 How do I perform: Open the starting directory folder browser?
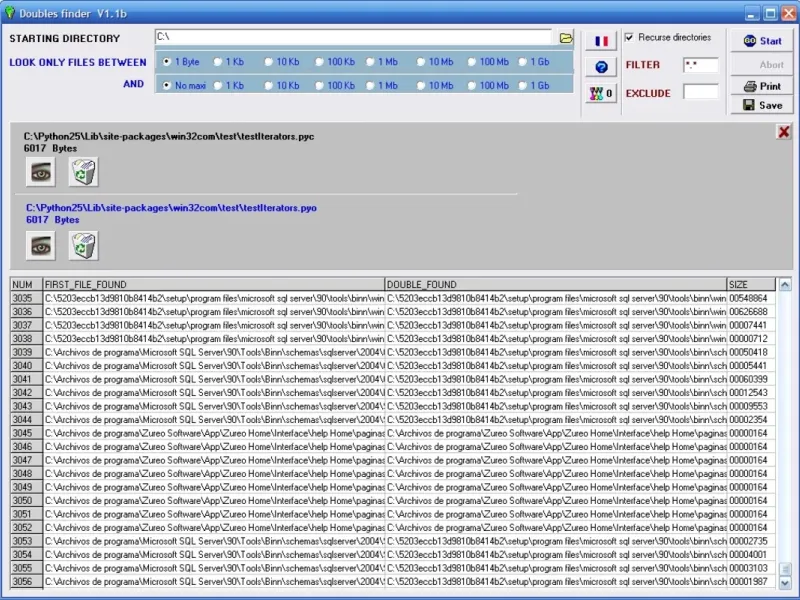point(566,38)
